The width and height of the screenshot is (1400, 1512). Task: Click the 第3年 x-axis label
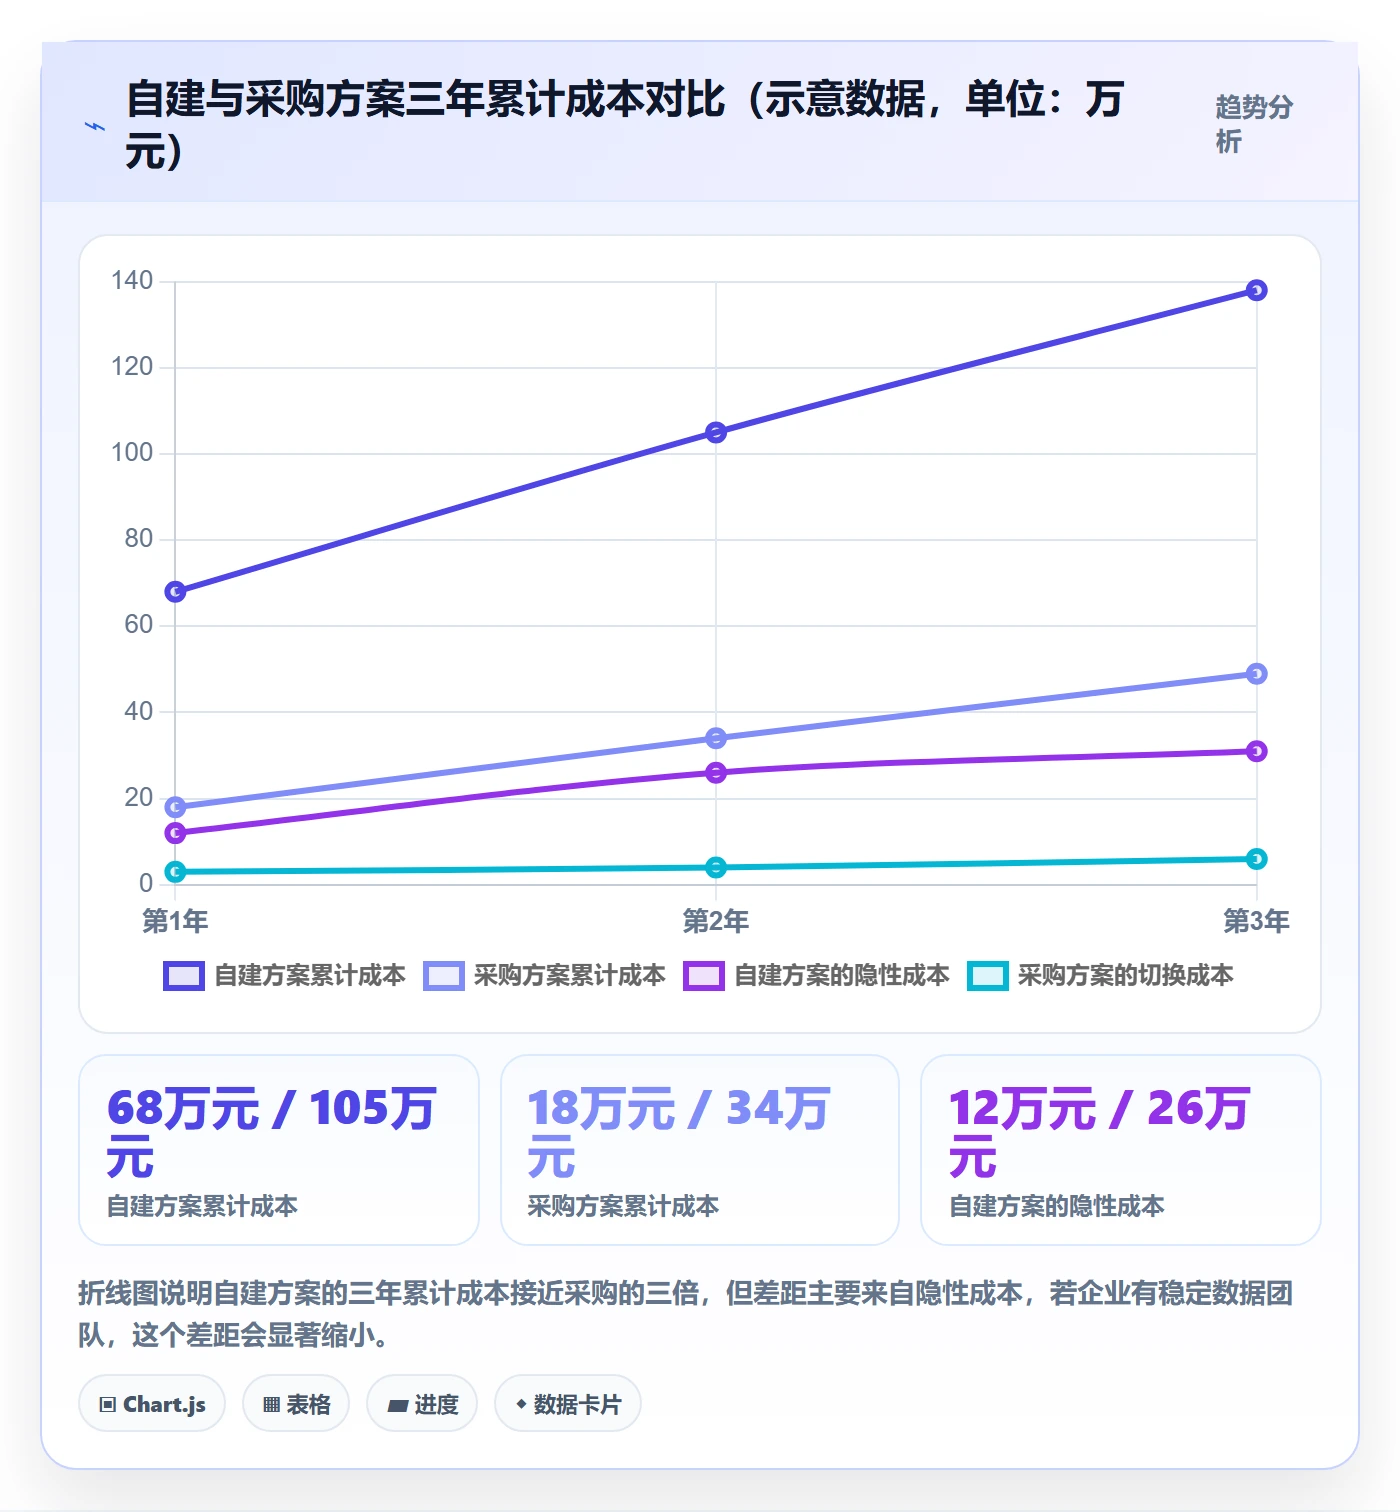coord(1257,921)
